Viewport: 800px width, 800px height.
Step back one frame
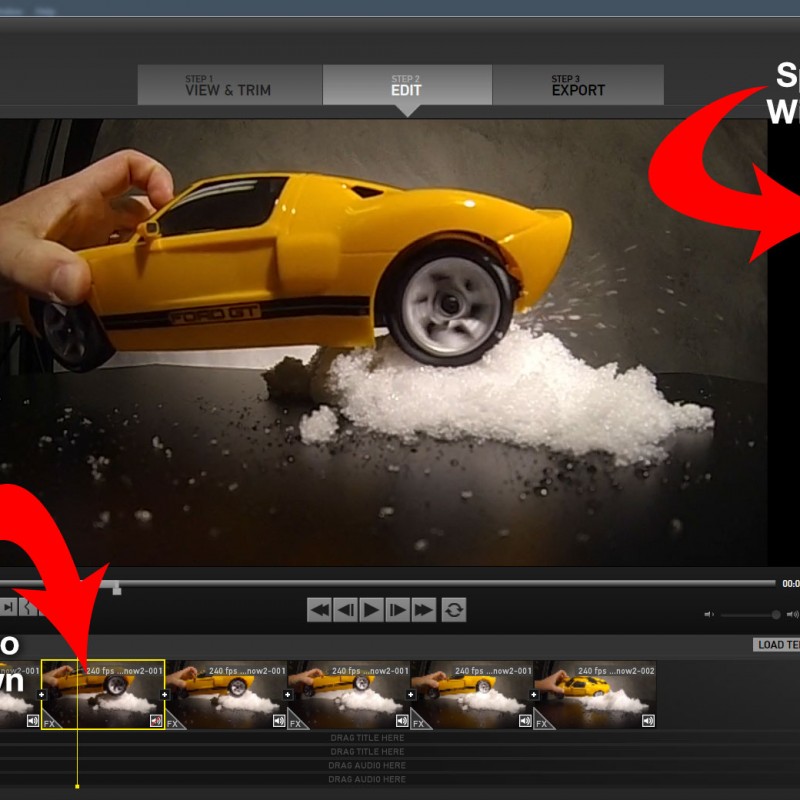point(345,609)
